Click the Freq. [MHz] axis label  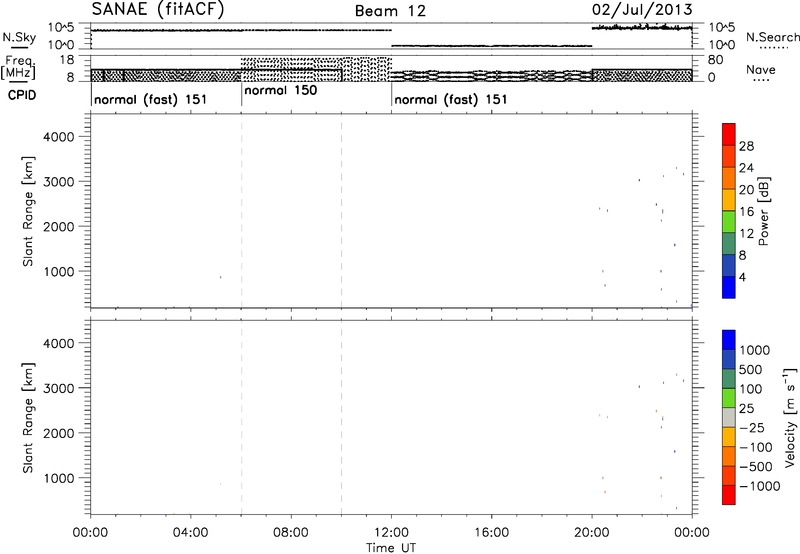(x=19, y=68)
